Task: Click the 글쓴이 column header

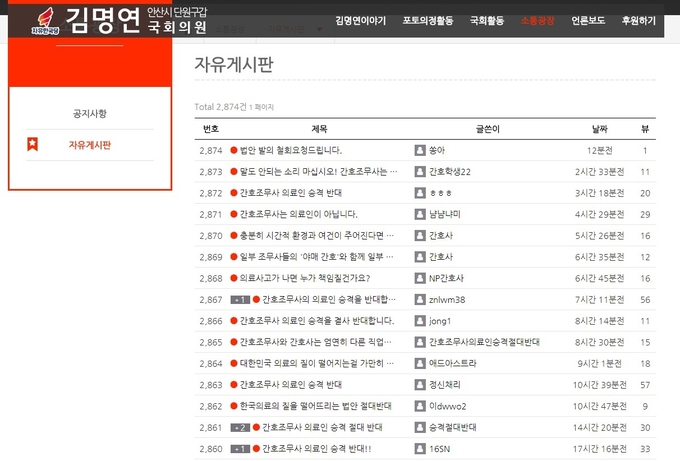Action: click(x=488, y=129)
